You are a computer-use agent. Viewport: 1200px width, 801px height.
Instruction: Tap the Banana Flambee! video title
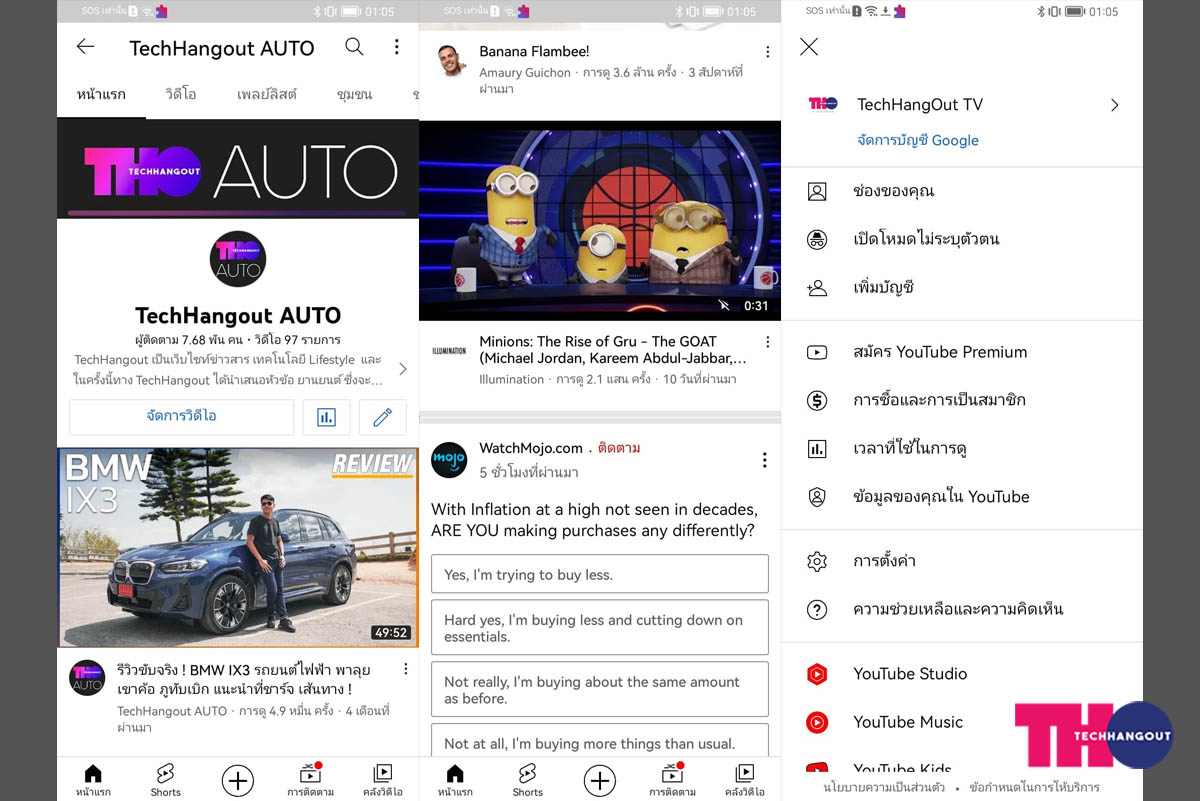click(x=534, y=51)
